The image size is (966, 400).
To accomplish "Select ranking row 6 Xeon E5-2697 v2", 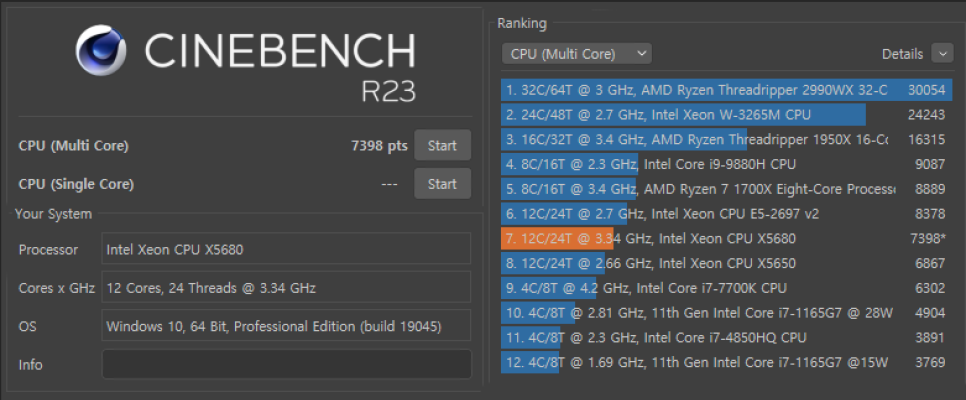I will point(727,214).
